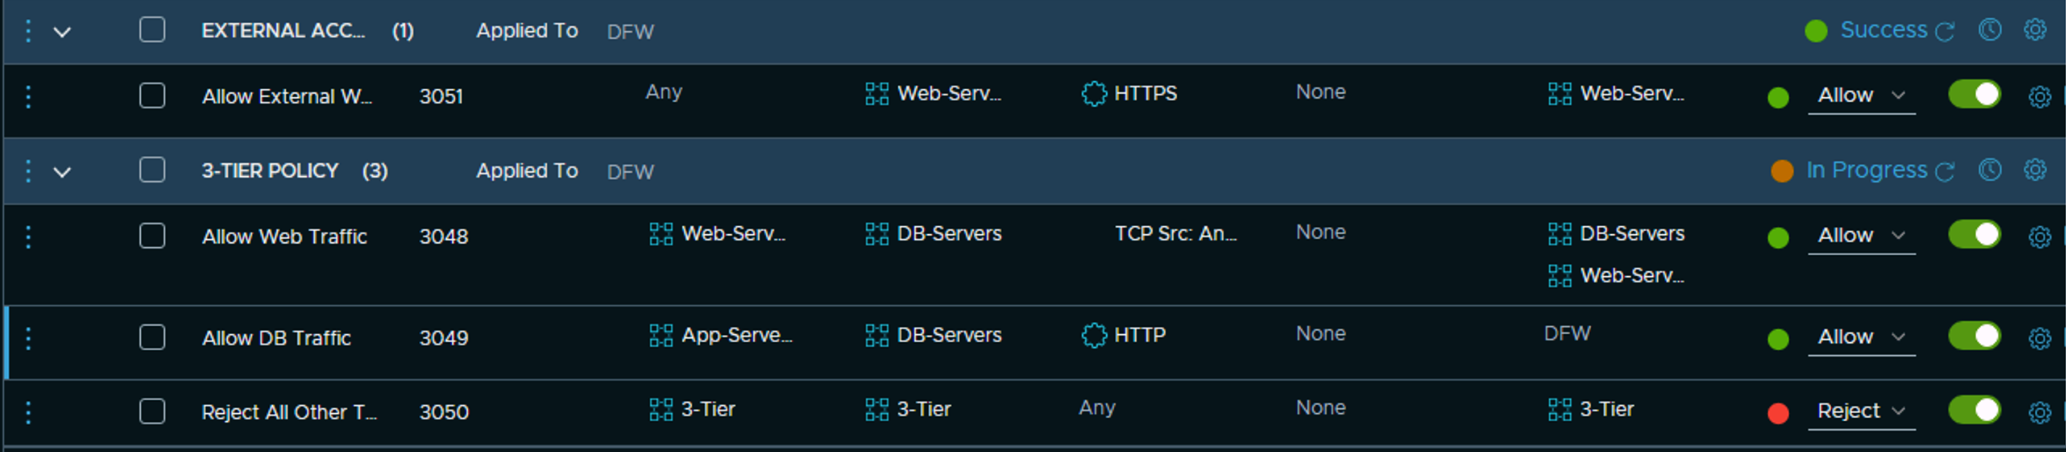The height and width of the screenshot is (452, 2066).
Task: Click the In Progress status link
Action: 1866,170
